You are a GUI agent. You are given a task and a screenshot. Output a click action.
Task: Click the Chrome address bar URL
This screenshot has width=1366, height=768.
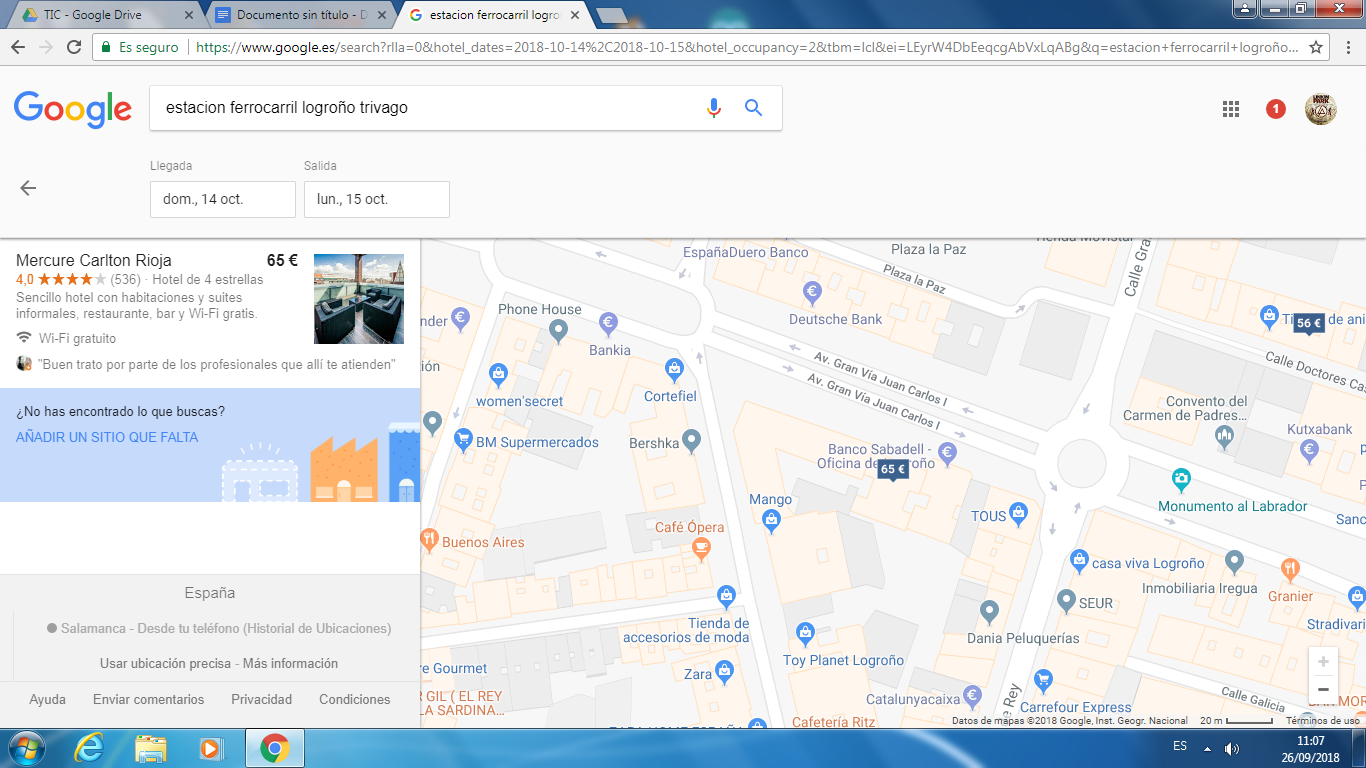click(746, 47)
